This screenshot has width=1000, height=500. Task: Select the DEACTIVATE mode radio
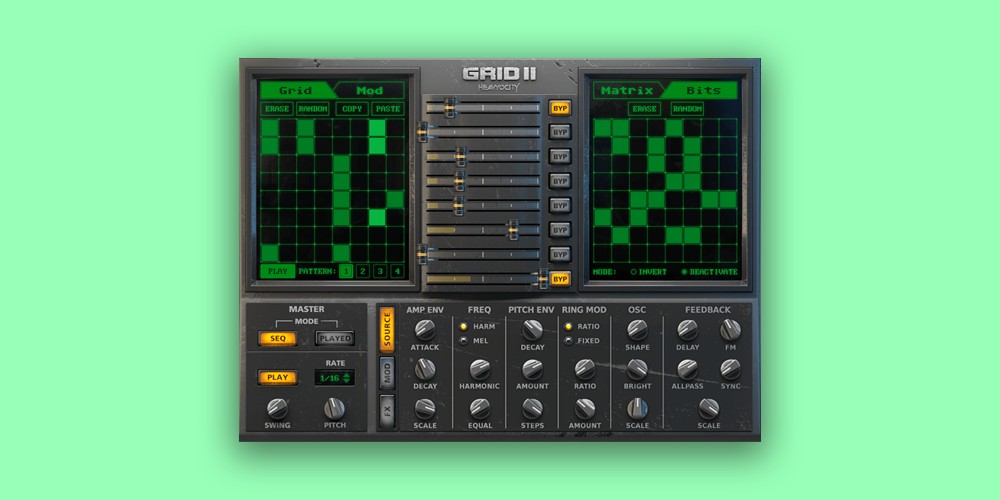(709, 272)
